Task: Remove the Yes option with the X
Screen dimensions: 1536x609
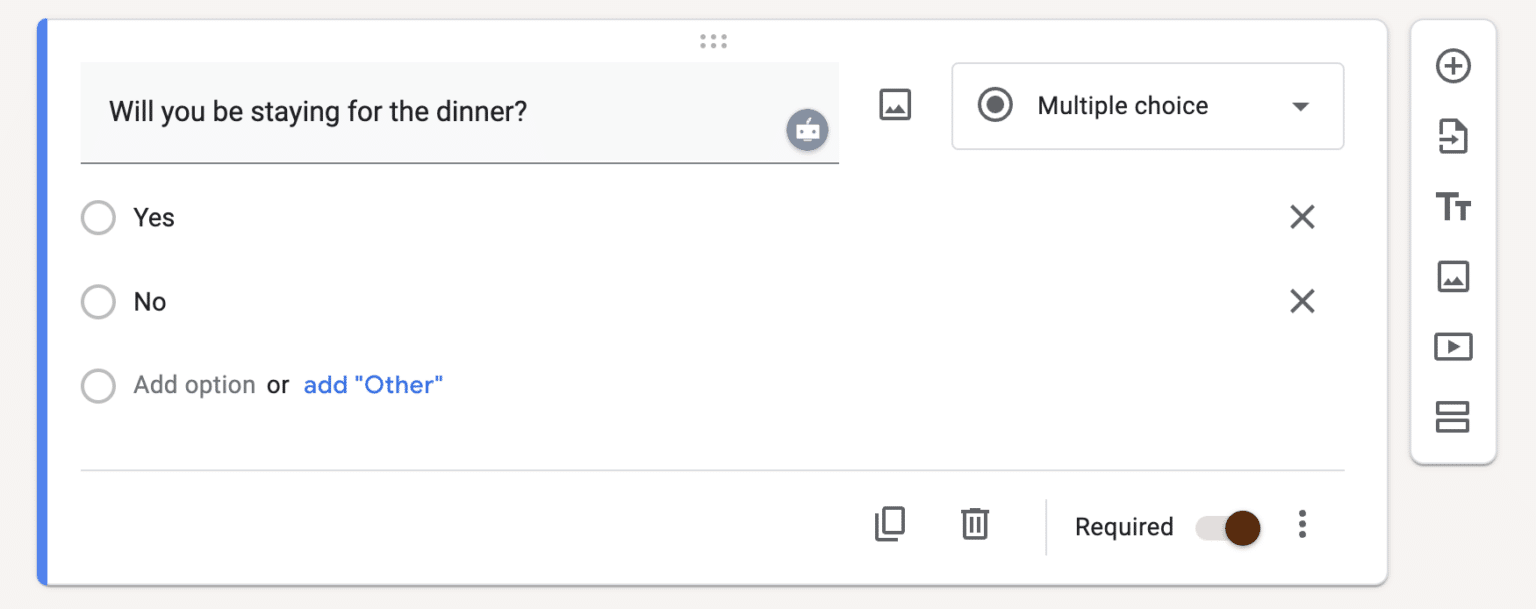Action: [1302, 217]
